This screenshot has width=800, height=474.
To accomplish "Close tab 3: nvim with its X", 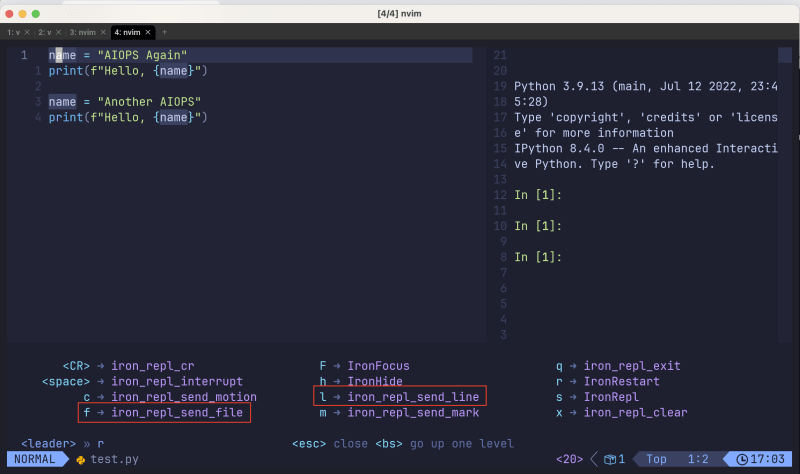I will click(103, 32).
